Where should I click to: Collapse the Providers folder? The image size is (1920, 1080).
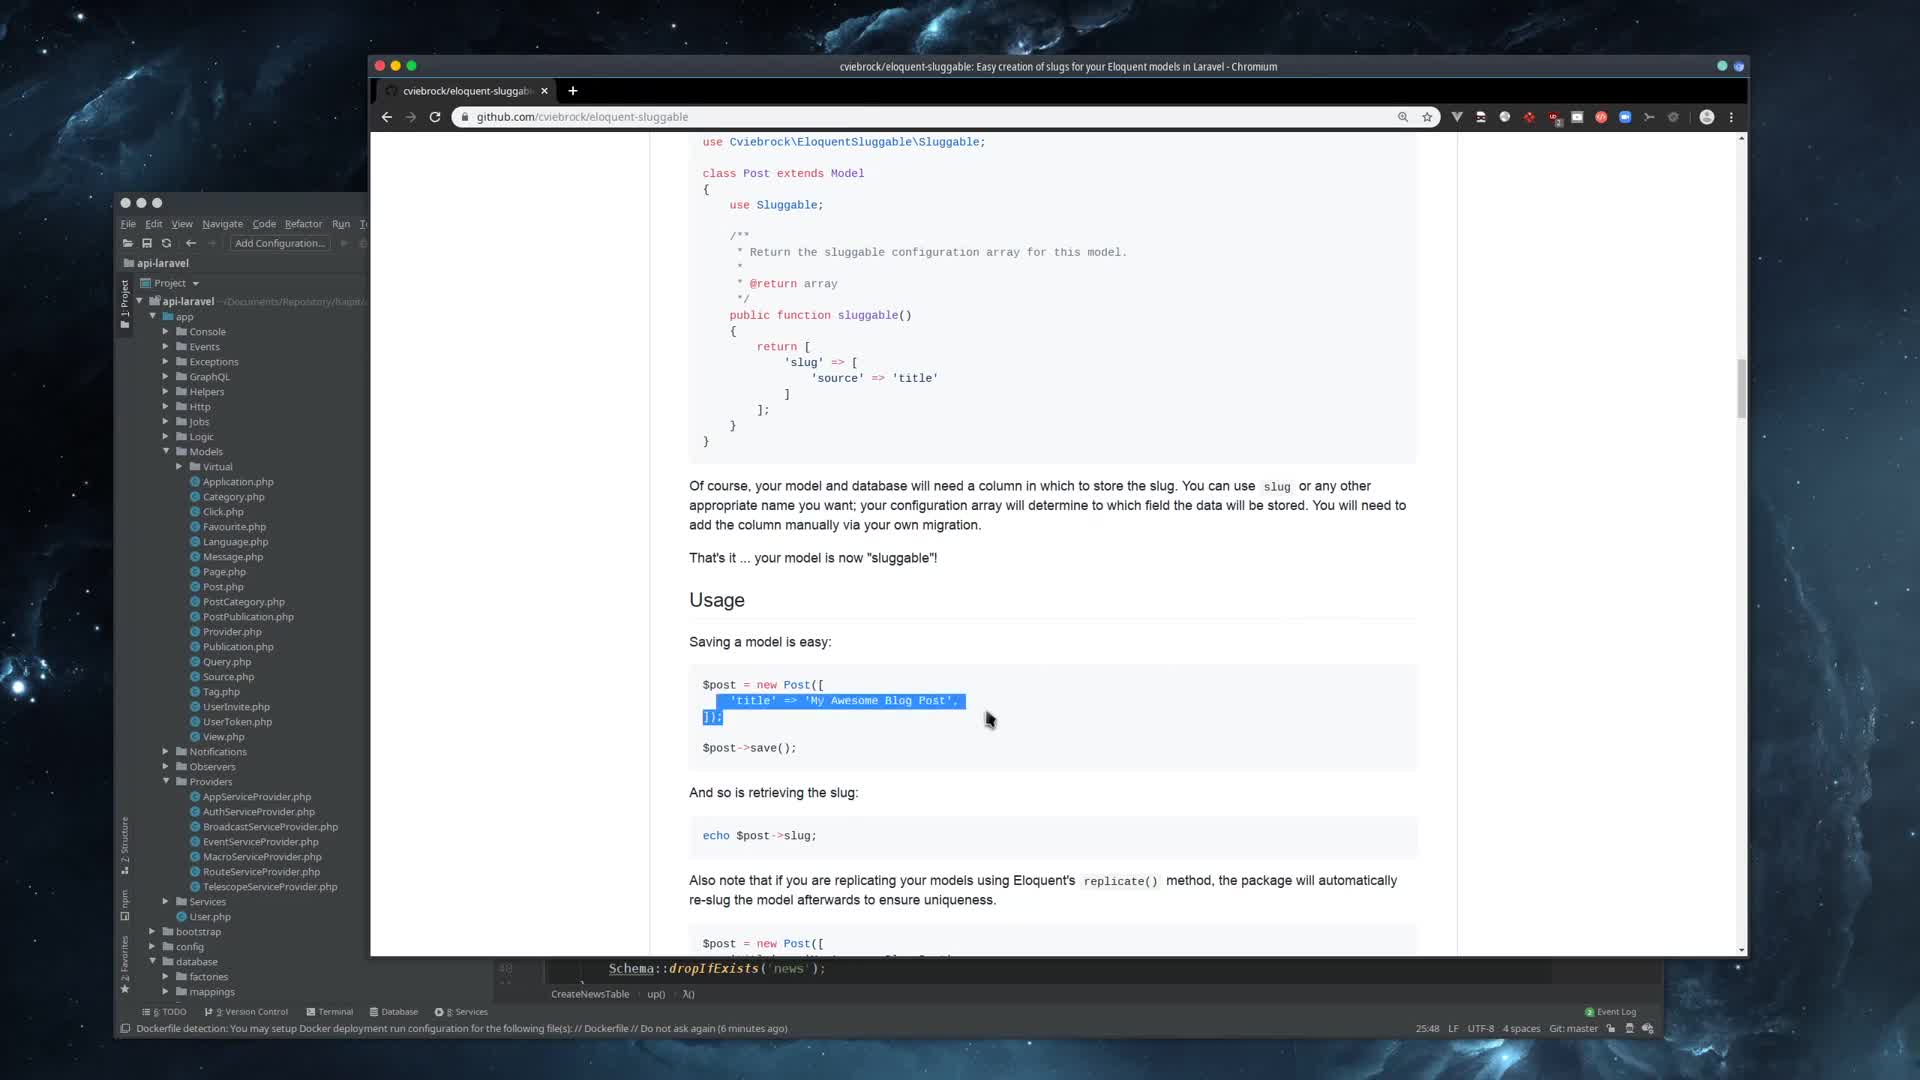click(166, 781)
